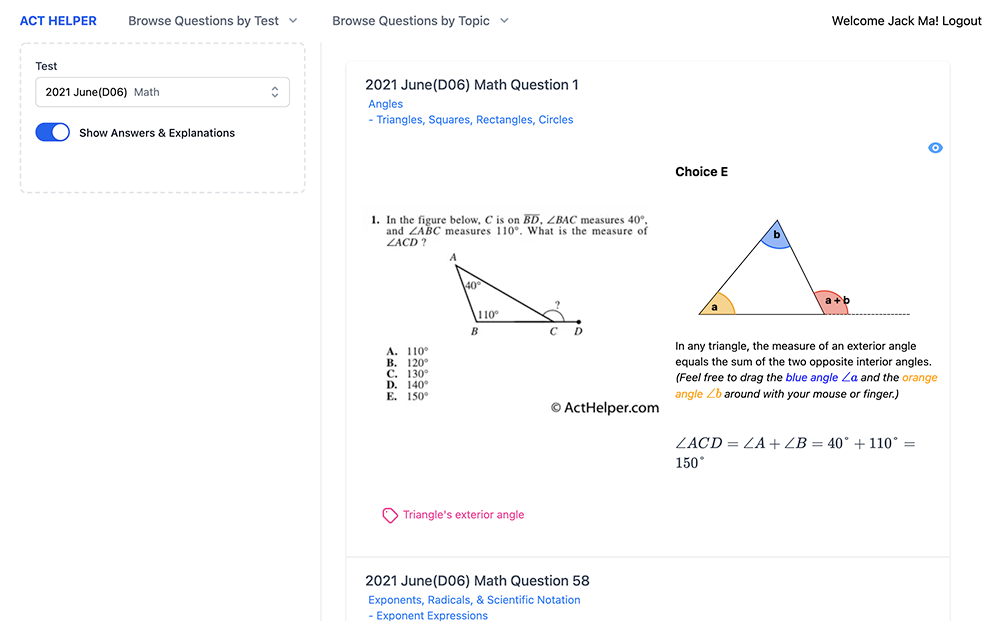This screenshot has width=1000, height=621.
Task: Click the Math Question 58 title
Action: (477, 581)
